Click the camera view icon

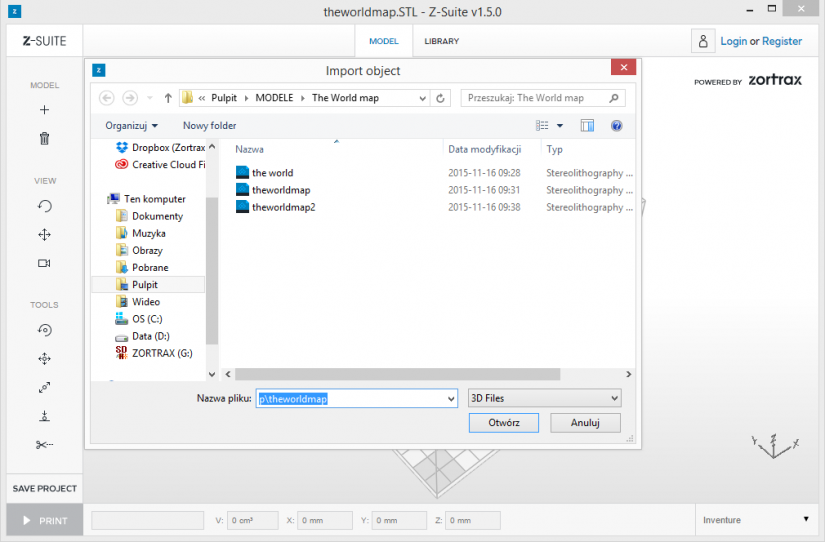pyautogui.click(x=44, y=263)
